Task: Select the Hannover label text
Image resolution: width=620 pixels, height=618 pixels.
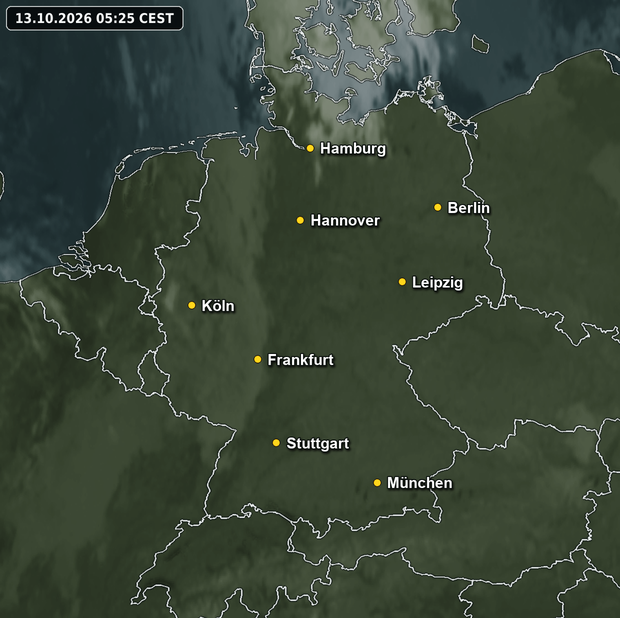Action: (x=345, y=221)
